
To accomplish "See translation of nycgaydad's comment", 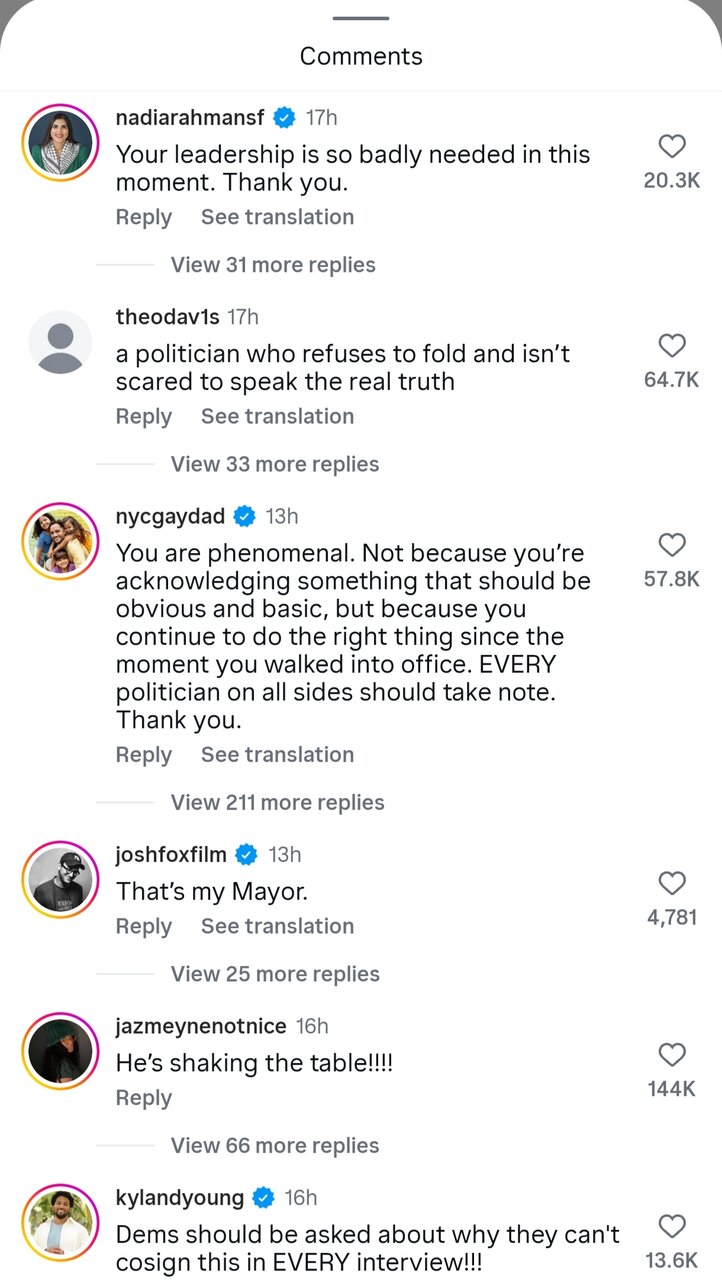I will [277, 755].
